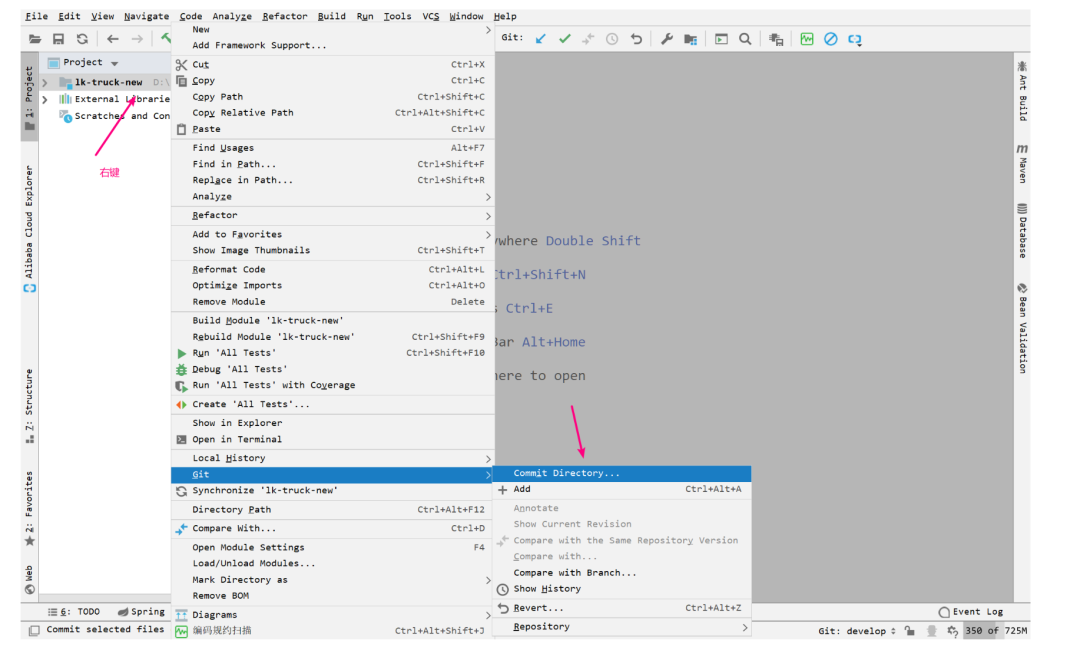Select Commit Directory... in Git submenu
1080x647 pixels.
pos(622,473)
